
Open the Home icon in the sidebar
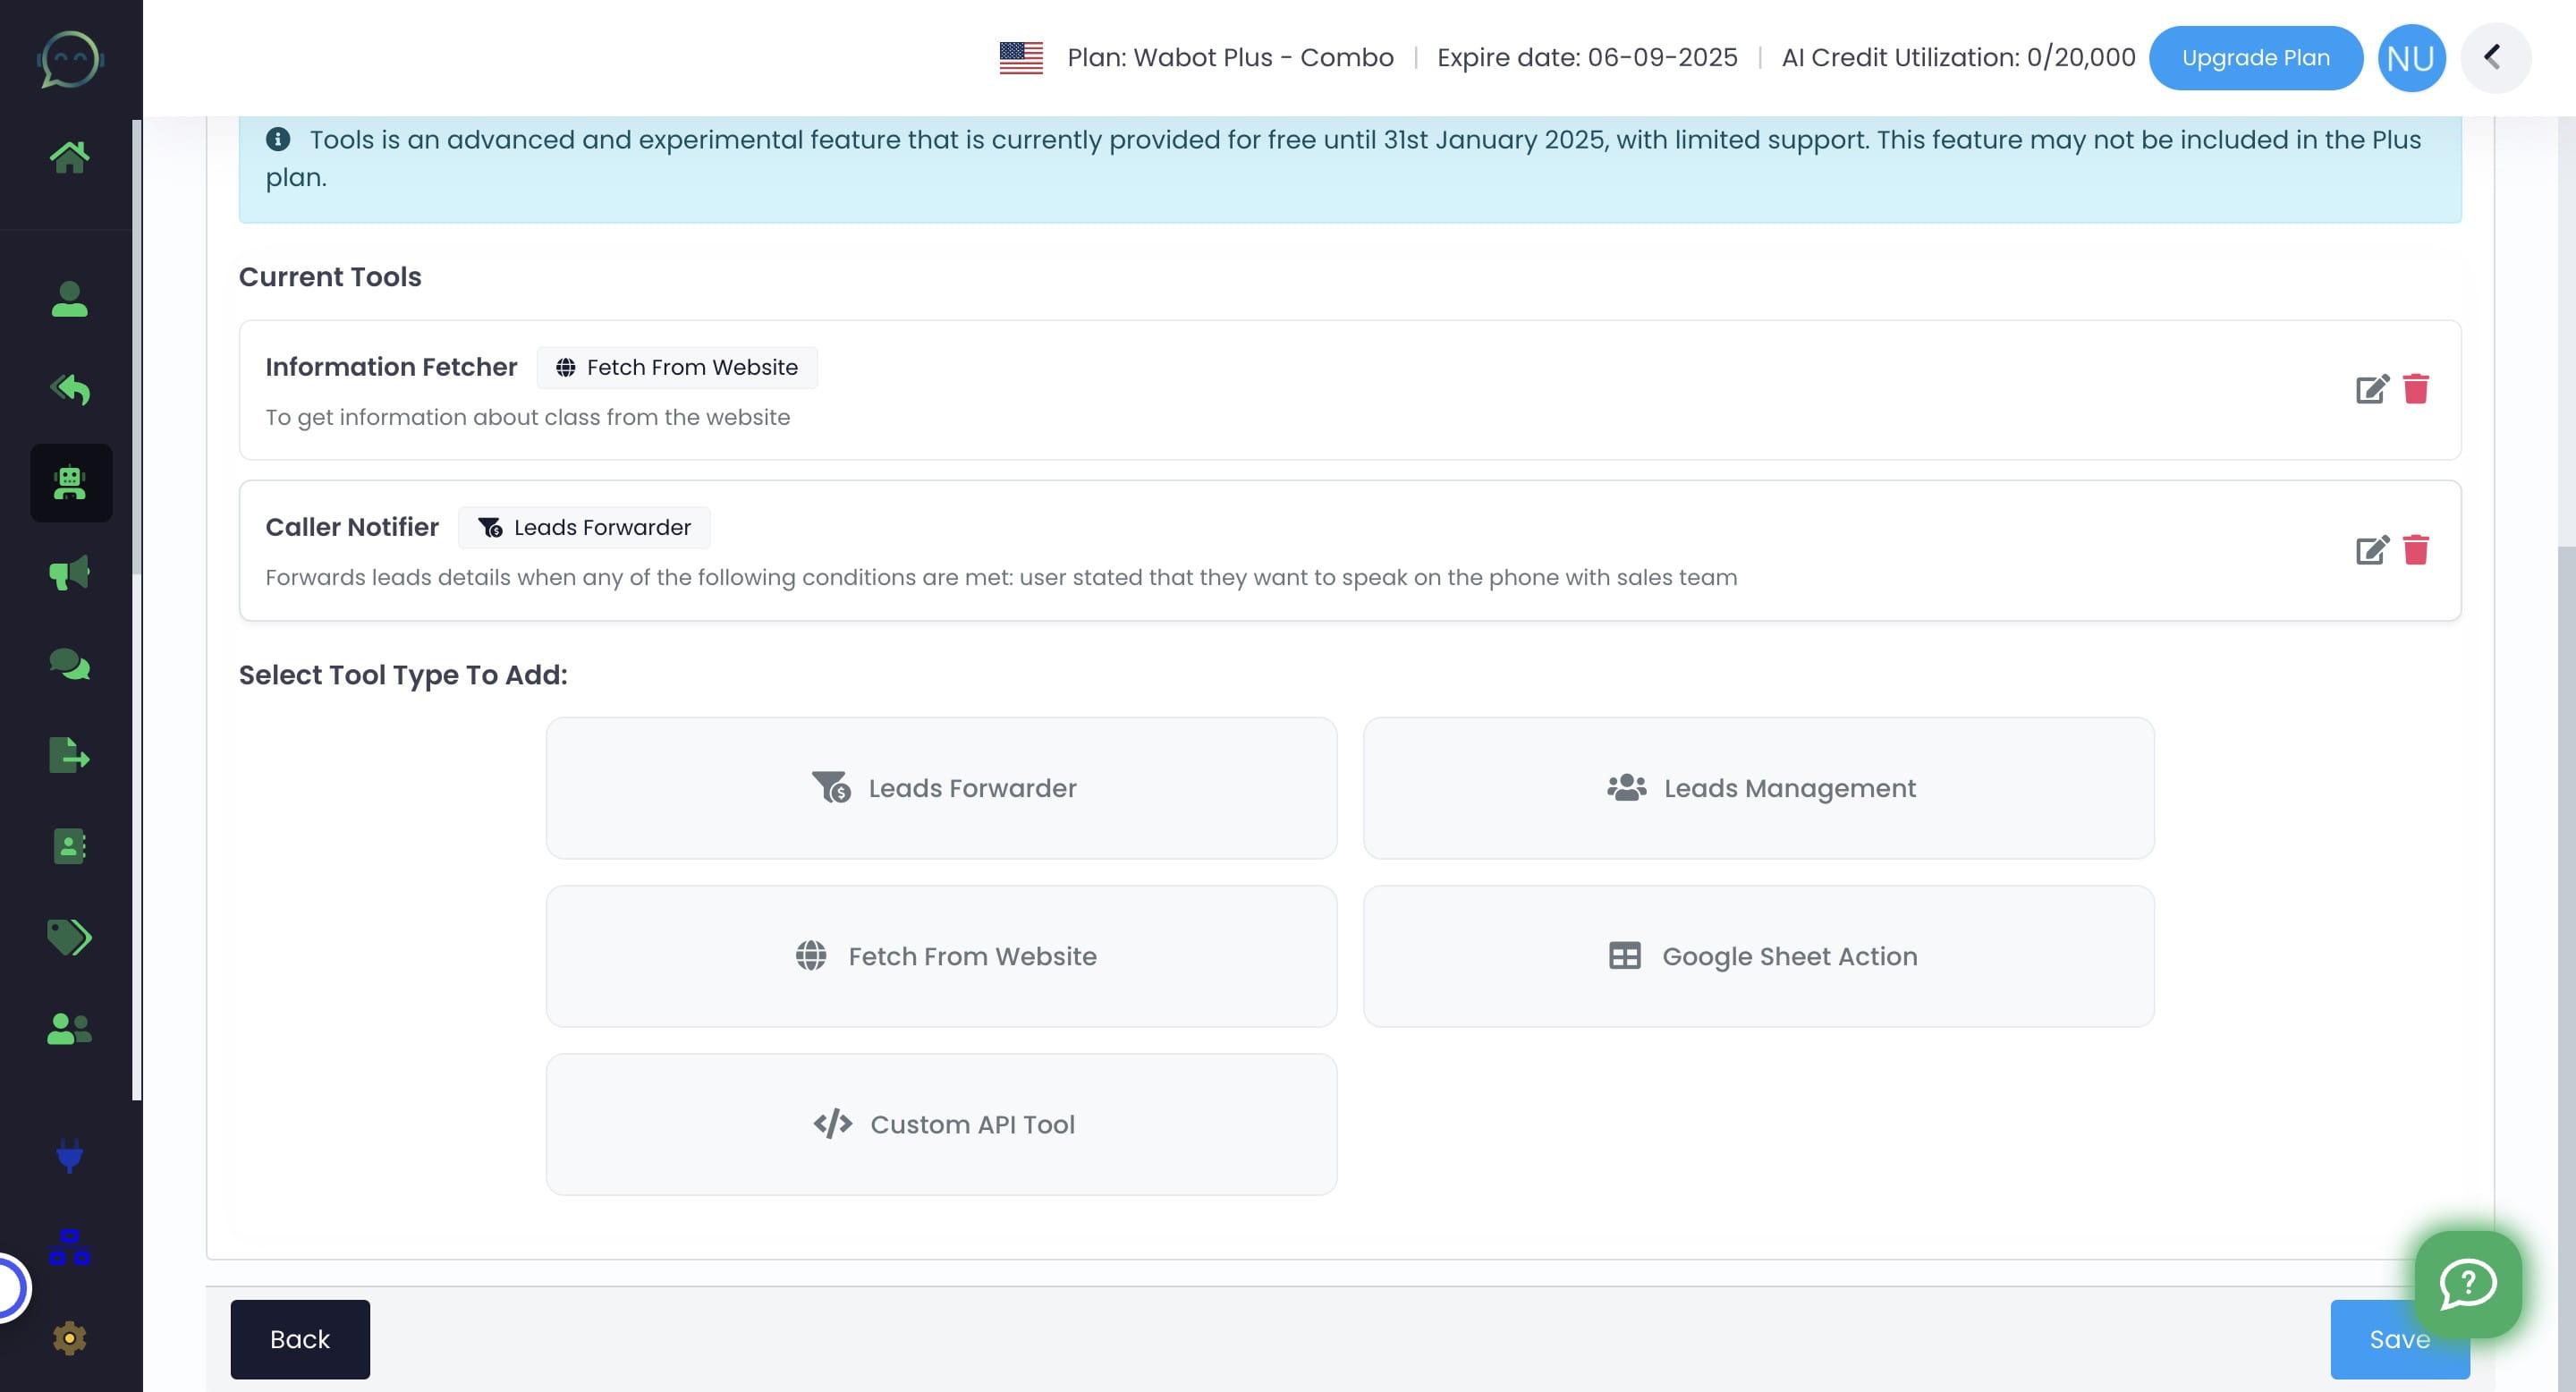click(x=70, y=155)
